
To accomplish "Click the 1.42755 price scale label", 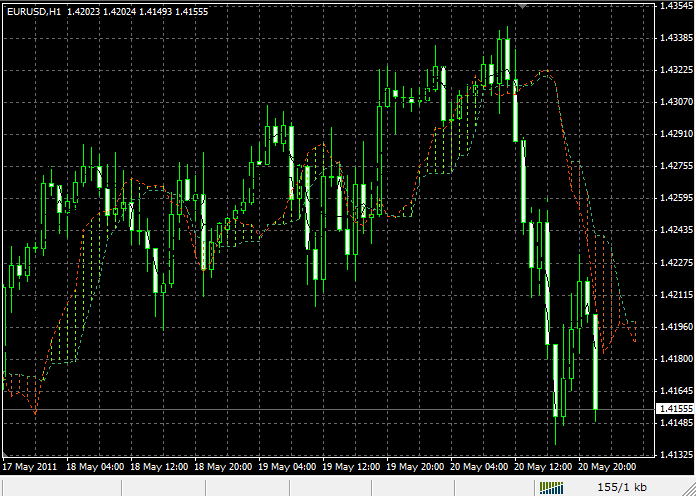I will [676, 166].
